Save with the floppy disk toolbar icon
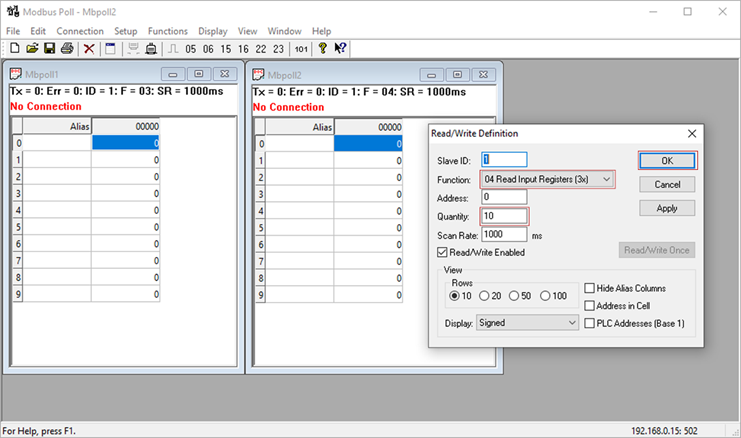 tap(50, 48)
